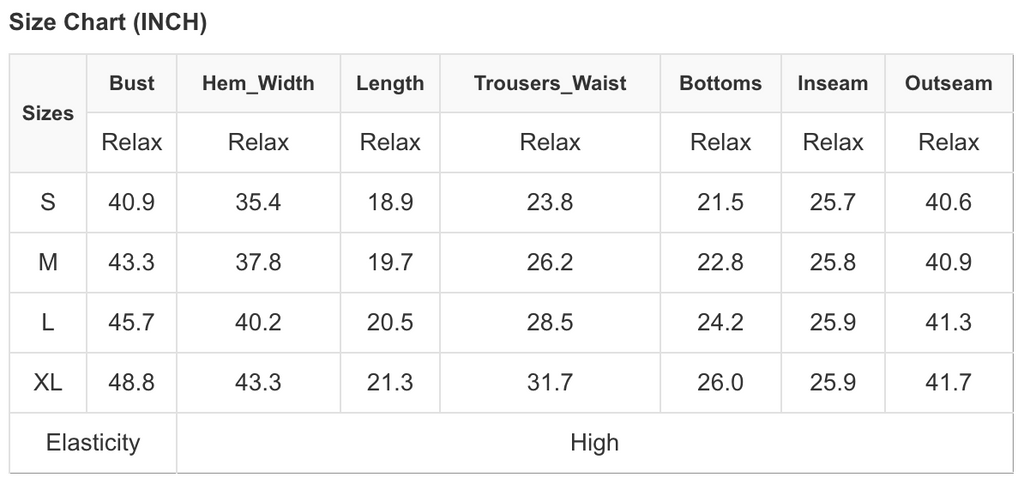Click the Hem_Width column header
The width and height of the screenshot is (1024, 496).
(258, 83)
